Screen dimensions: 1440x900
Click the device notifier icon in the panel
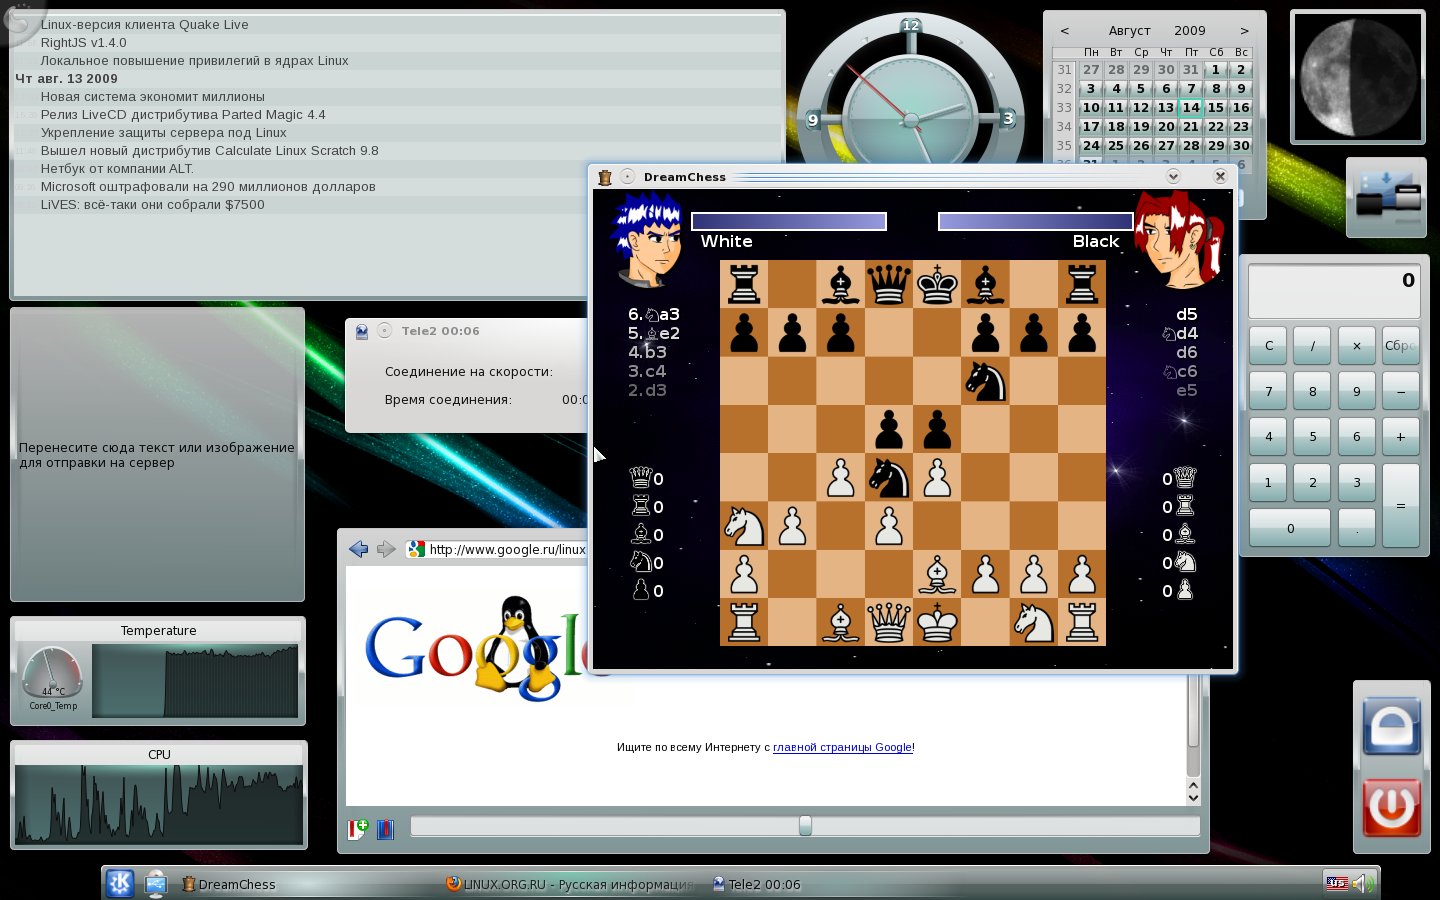coord(156,884)
